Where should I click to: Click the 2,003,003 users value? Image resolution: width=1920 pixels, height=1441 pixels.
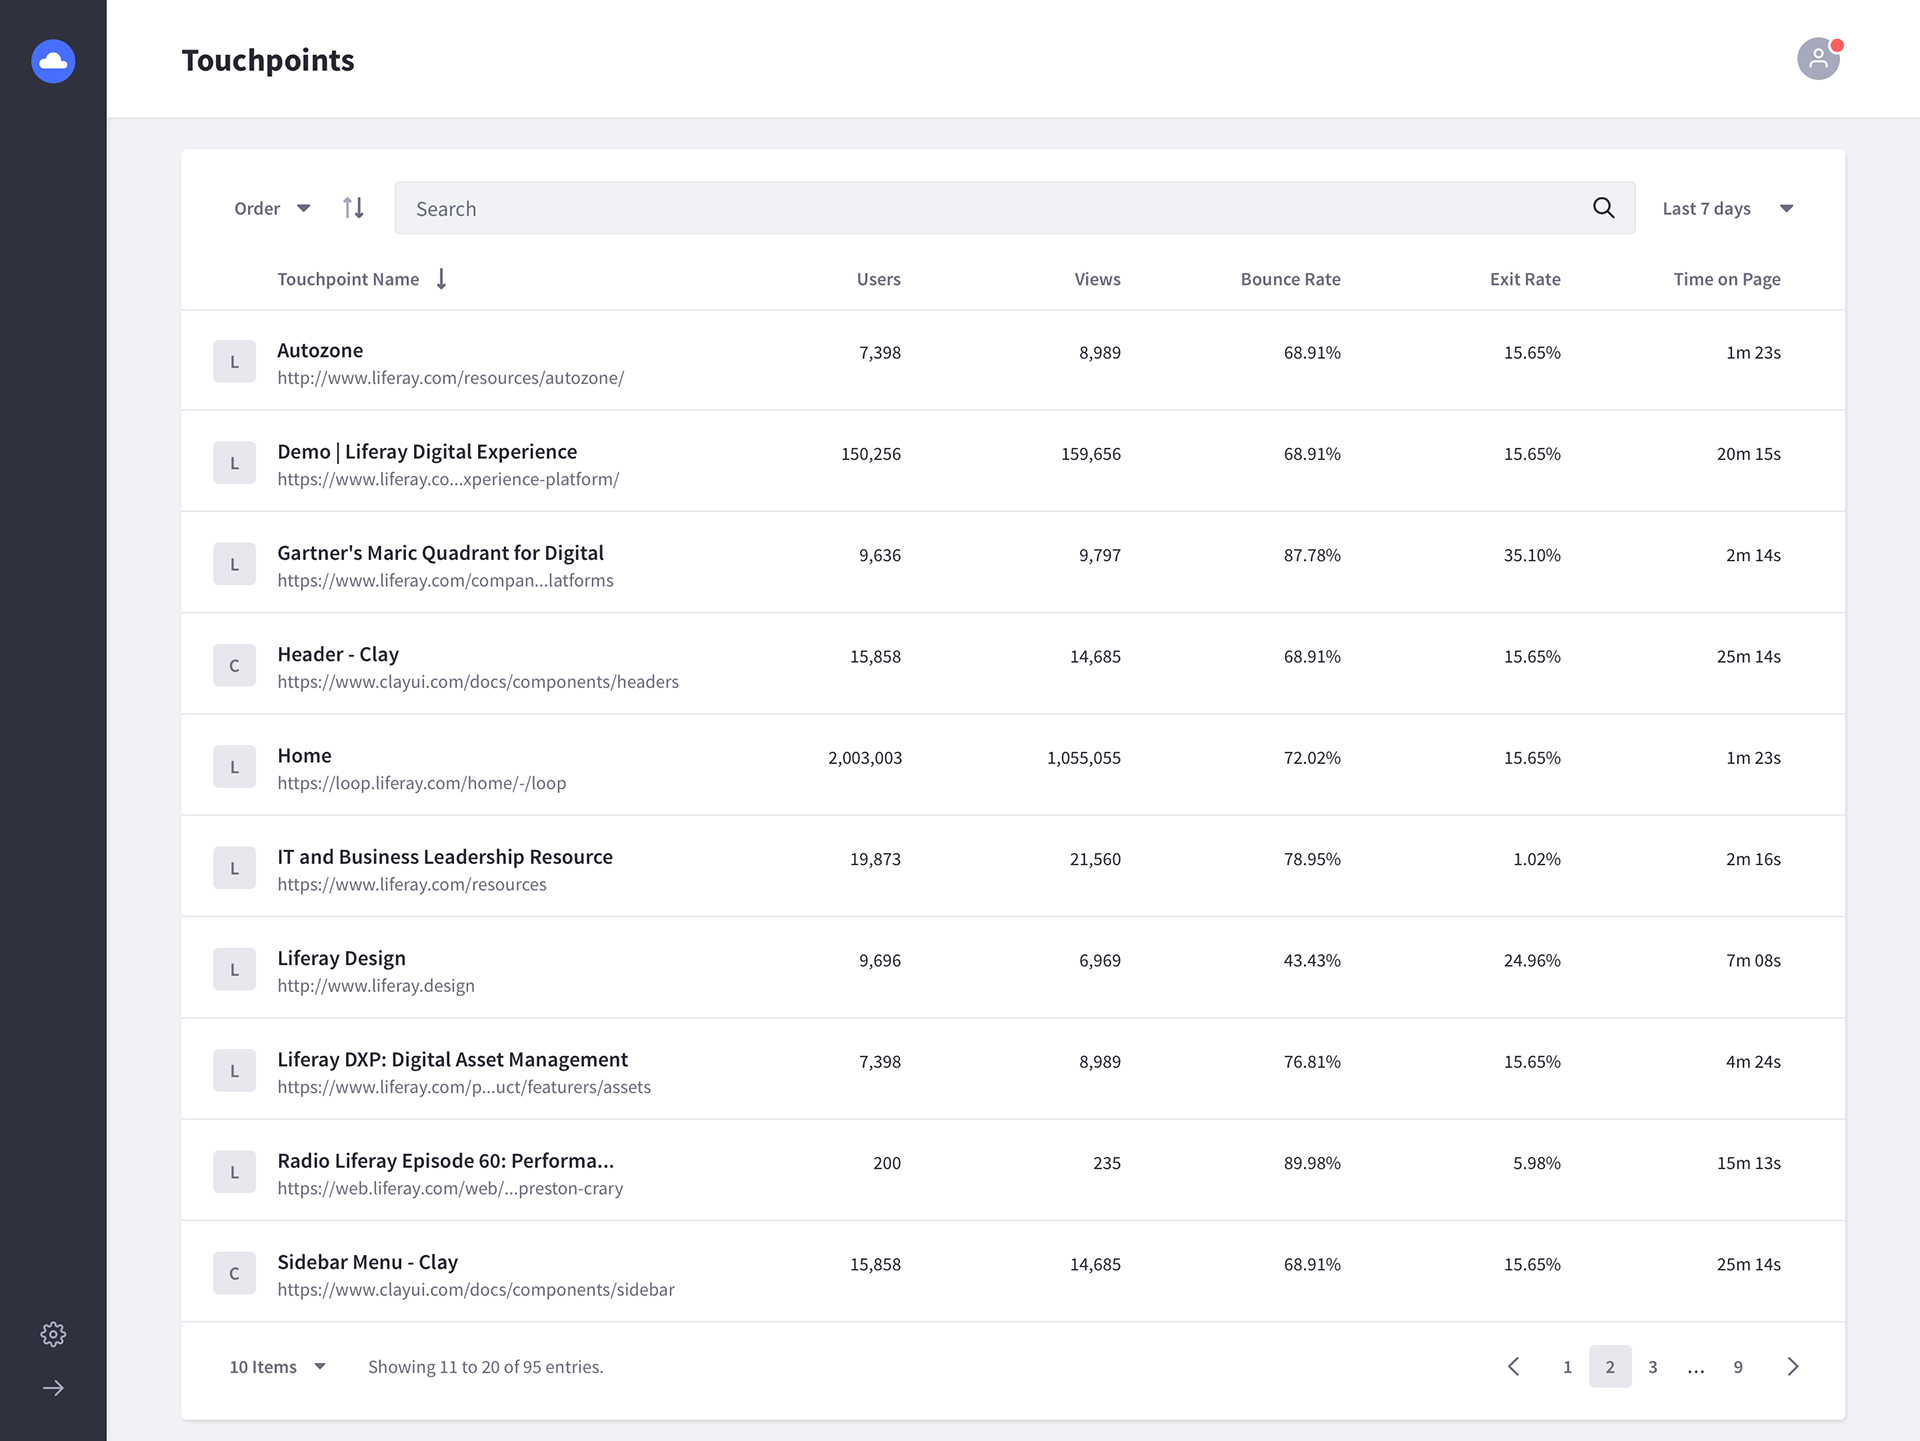pyautogui.click(x=865, y=758)
